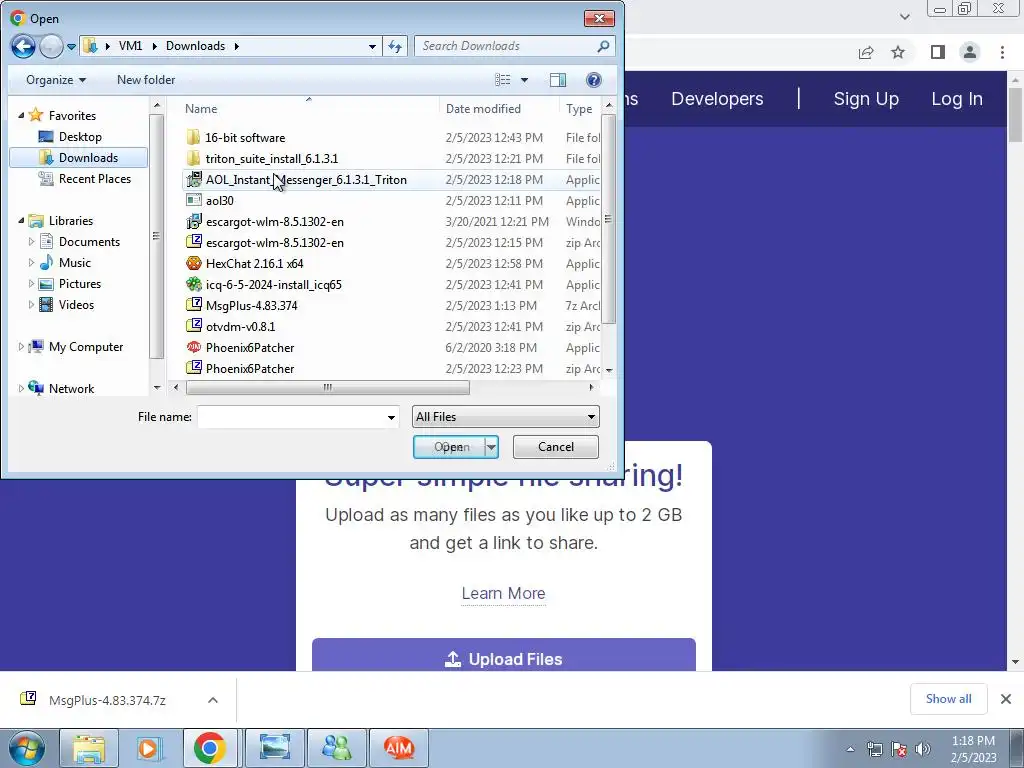The height and width of the screenshot is (768, 1024).
Task: Open the recent pages dropdown arrow
Action: click(71, 46)
